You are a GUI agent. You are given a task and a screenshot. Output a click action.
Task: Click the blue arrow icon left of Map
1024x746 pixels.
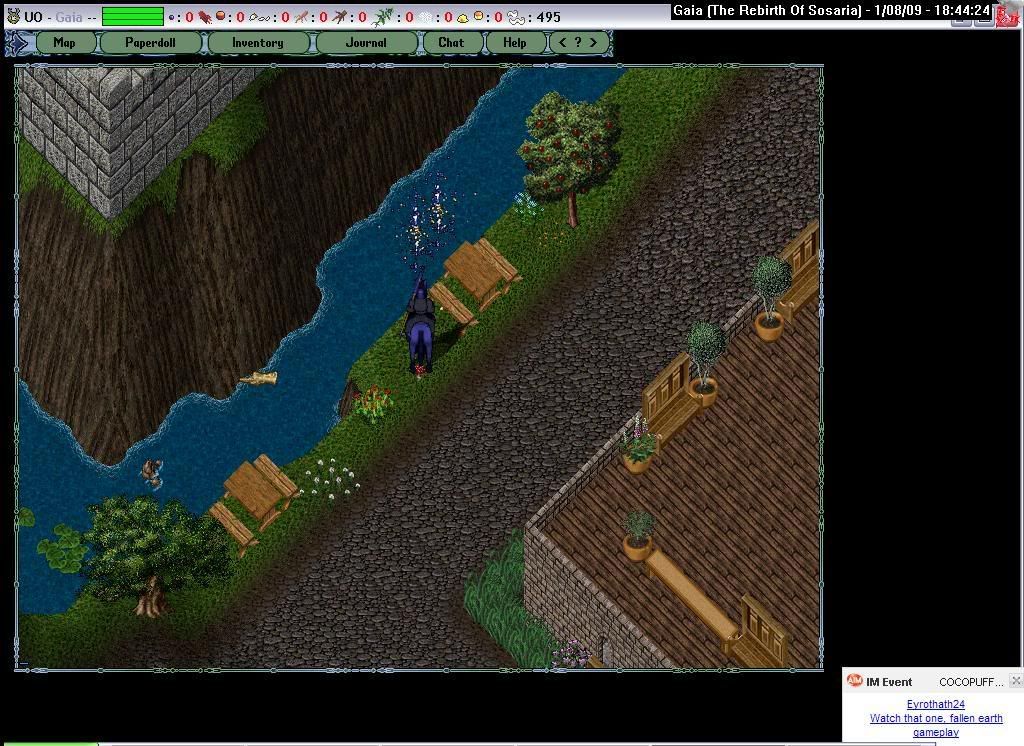click(18, 43)
